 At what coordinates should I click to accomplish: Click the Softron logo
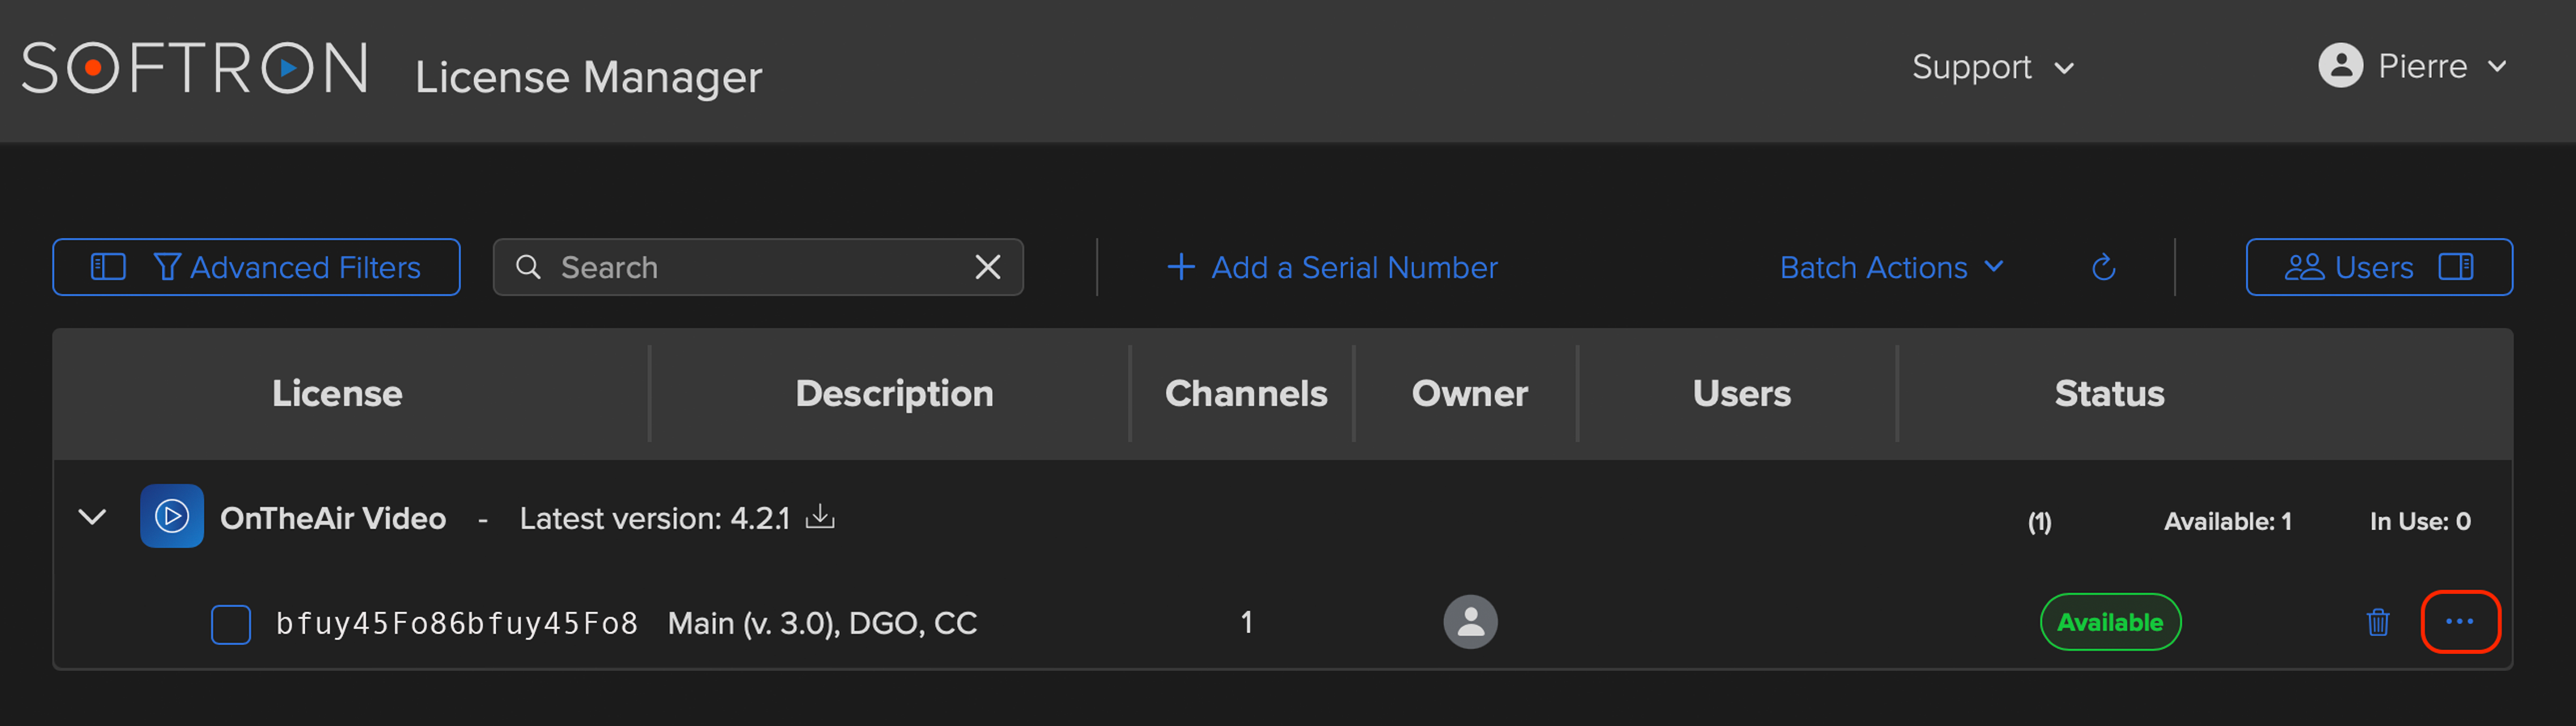[195, 68]
